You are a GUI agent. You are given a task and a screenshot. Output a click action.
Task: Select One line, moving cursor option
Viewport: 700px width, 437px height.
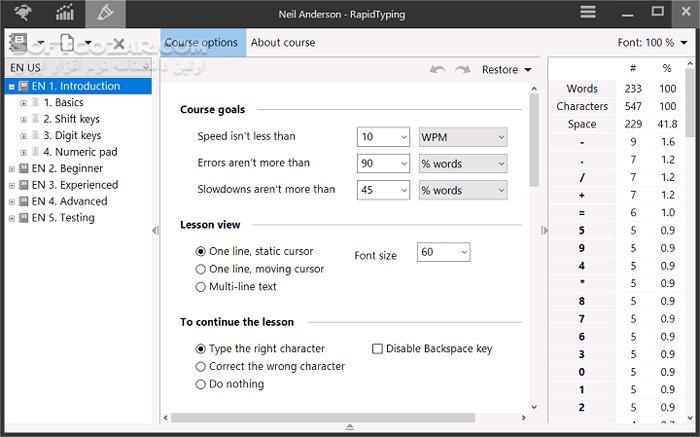tap(201, 269)
